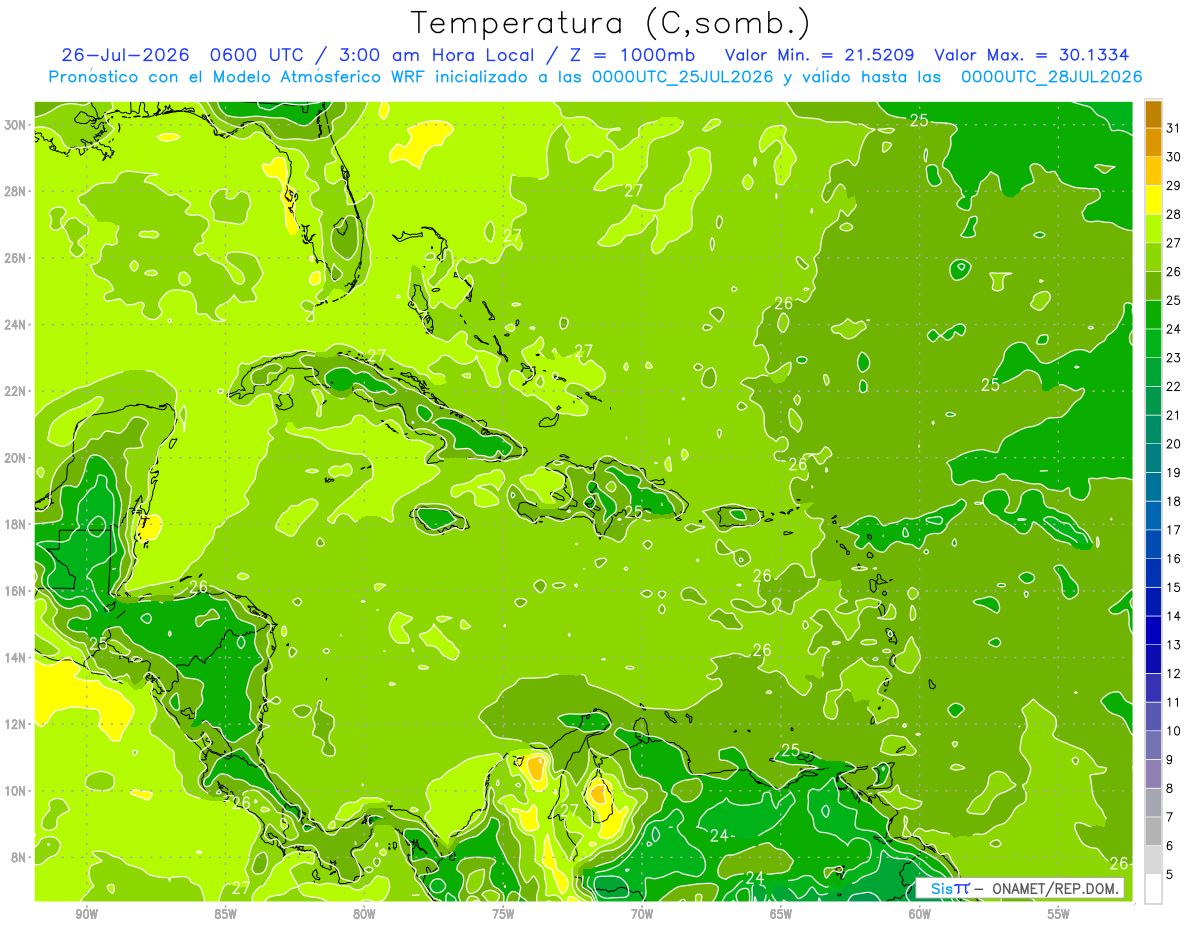
Task: Click the validity stamp '0000UTC_28JUL2026'
Action: pos(1051,77)
